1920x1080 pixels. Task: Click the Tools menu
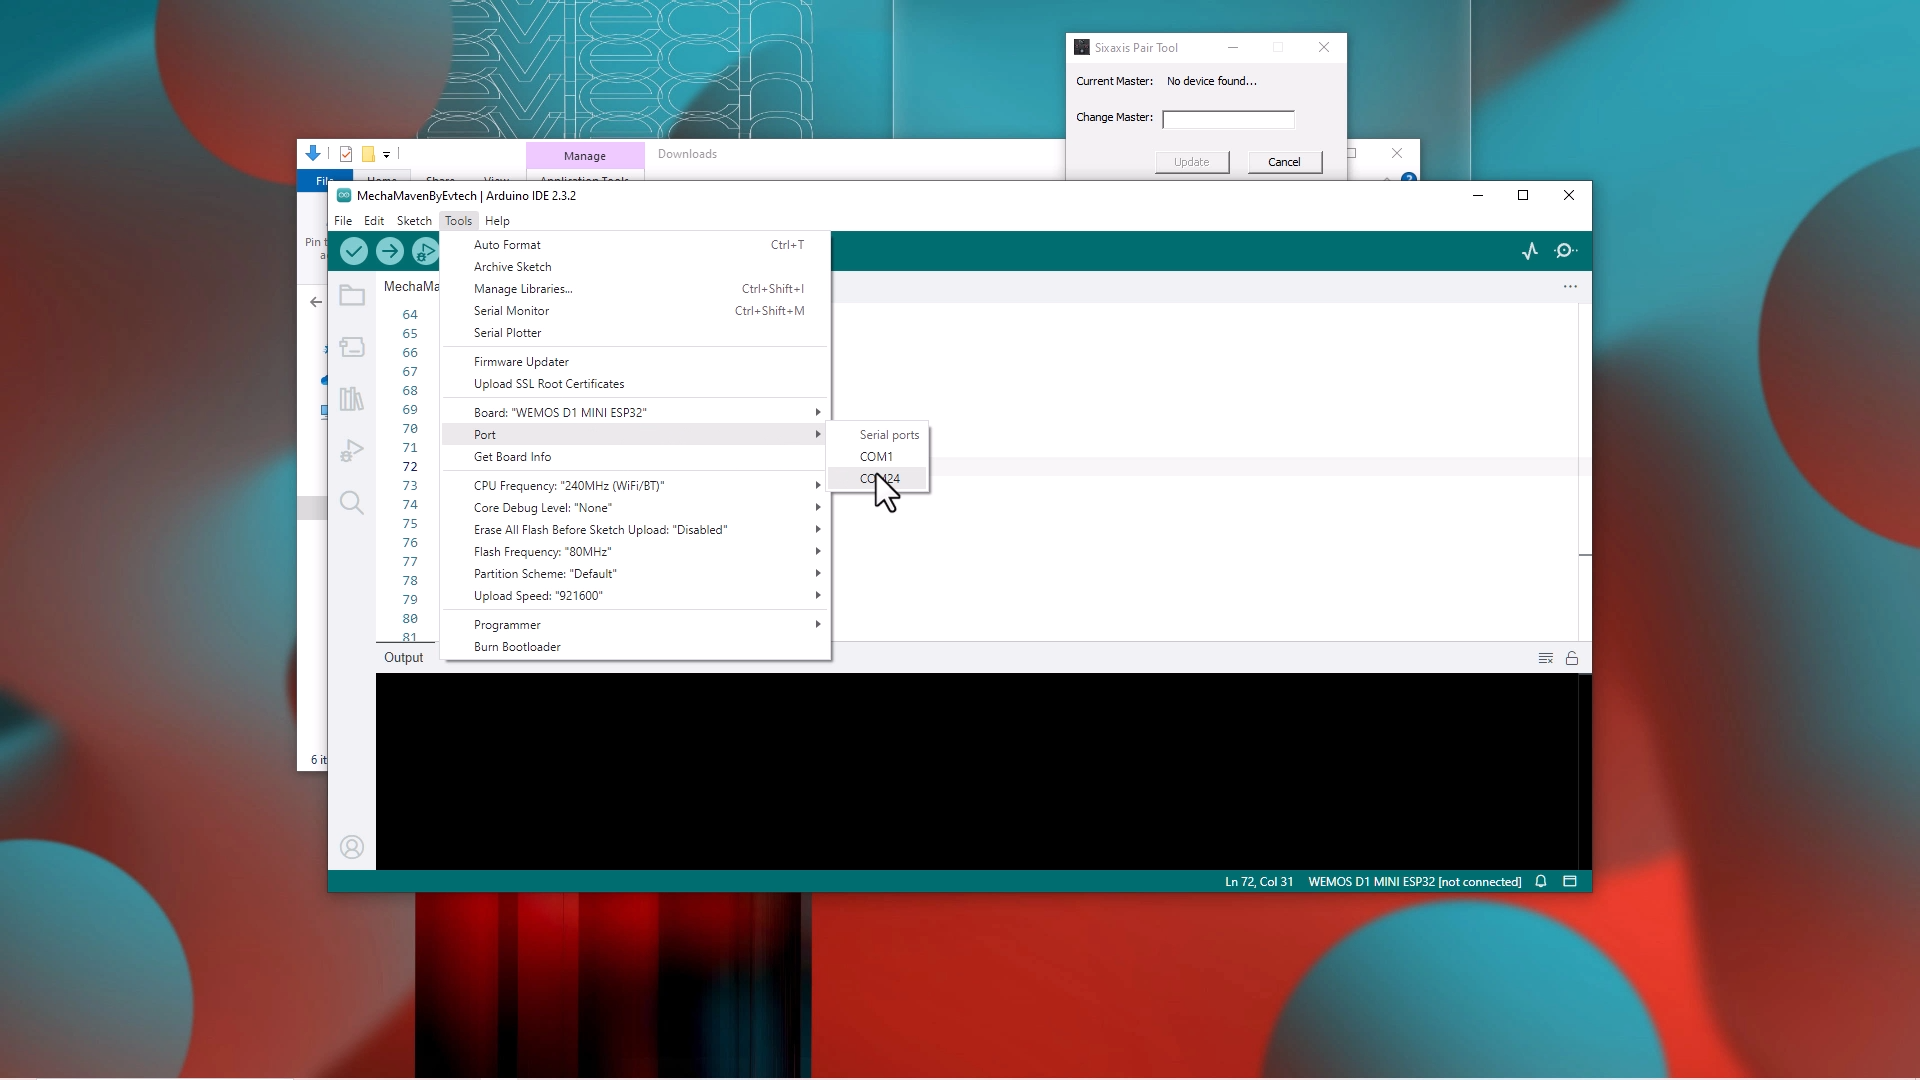[458, 221]
